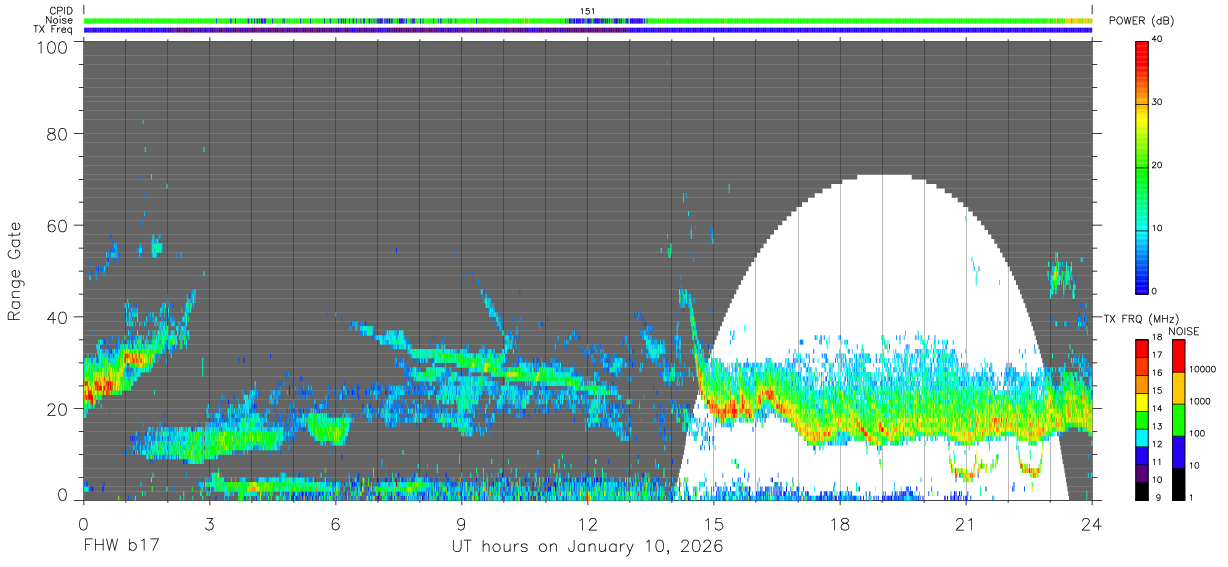Click the CPID label at top left

click(x=60, y=10)
